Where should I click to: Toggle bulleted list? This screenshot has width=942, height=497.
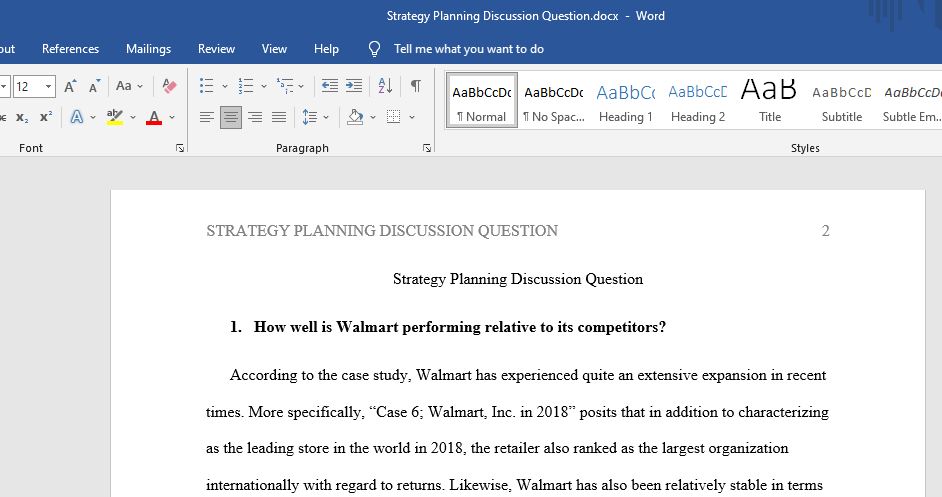point(207,86)
